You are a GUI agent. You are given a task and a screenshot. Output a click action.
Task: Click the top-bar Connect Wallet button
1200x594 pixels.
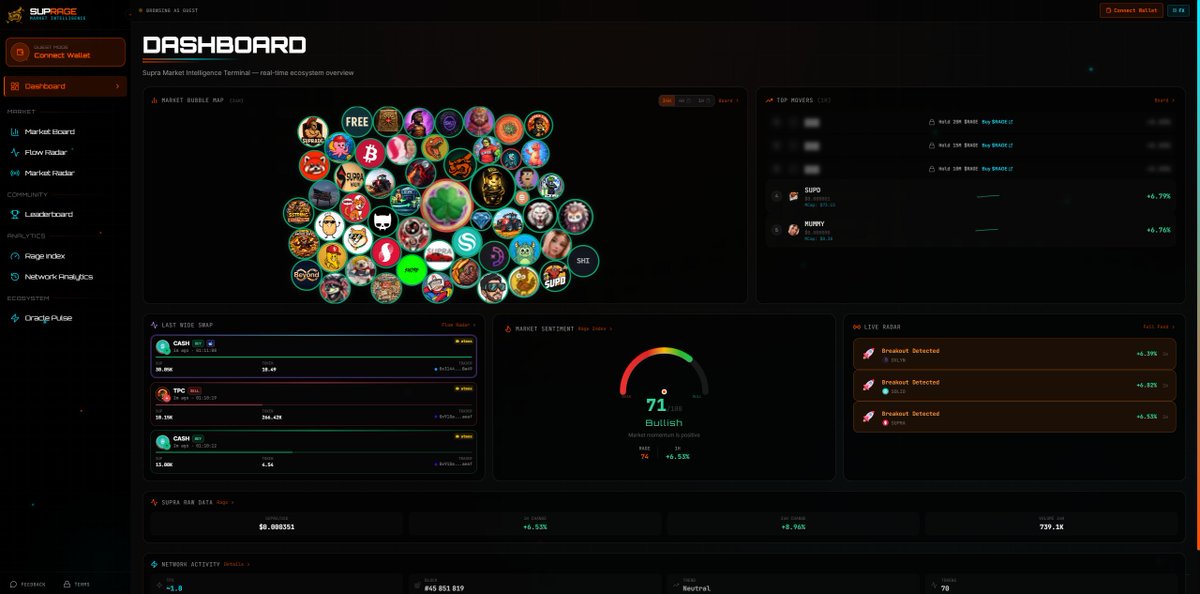coord(1131,10)
